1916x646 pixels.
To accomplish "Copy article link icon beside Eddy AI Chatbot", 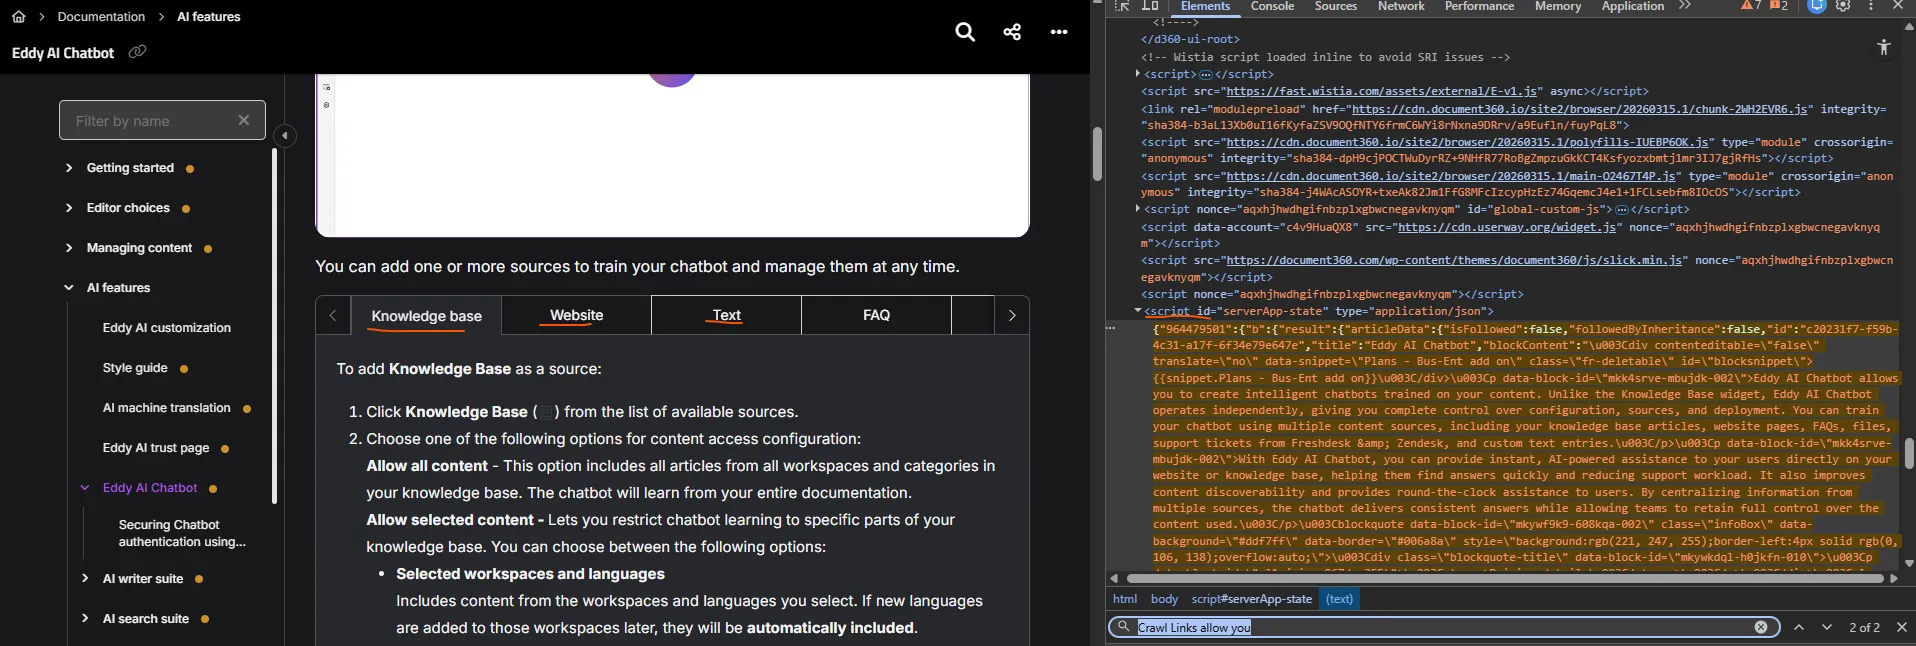I will coord(138,52).
